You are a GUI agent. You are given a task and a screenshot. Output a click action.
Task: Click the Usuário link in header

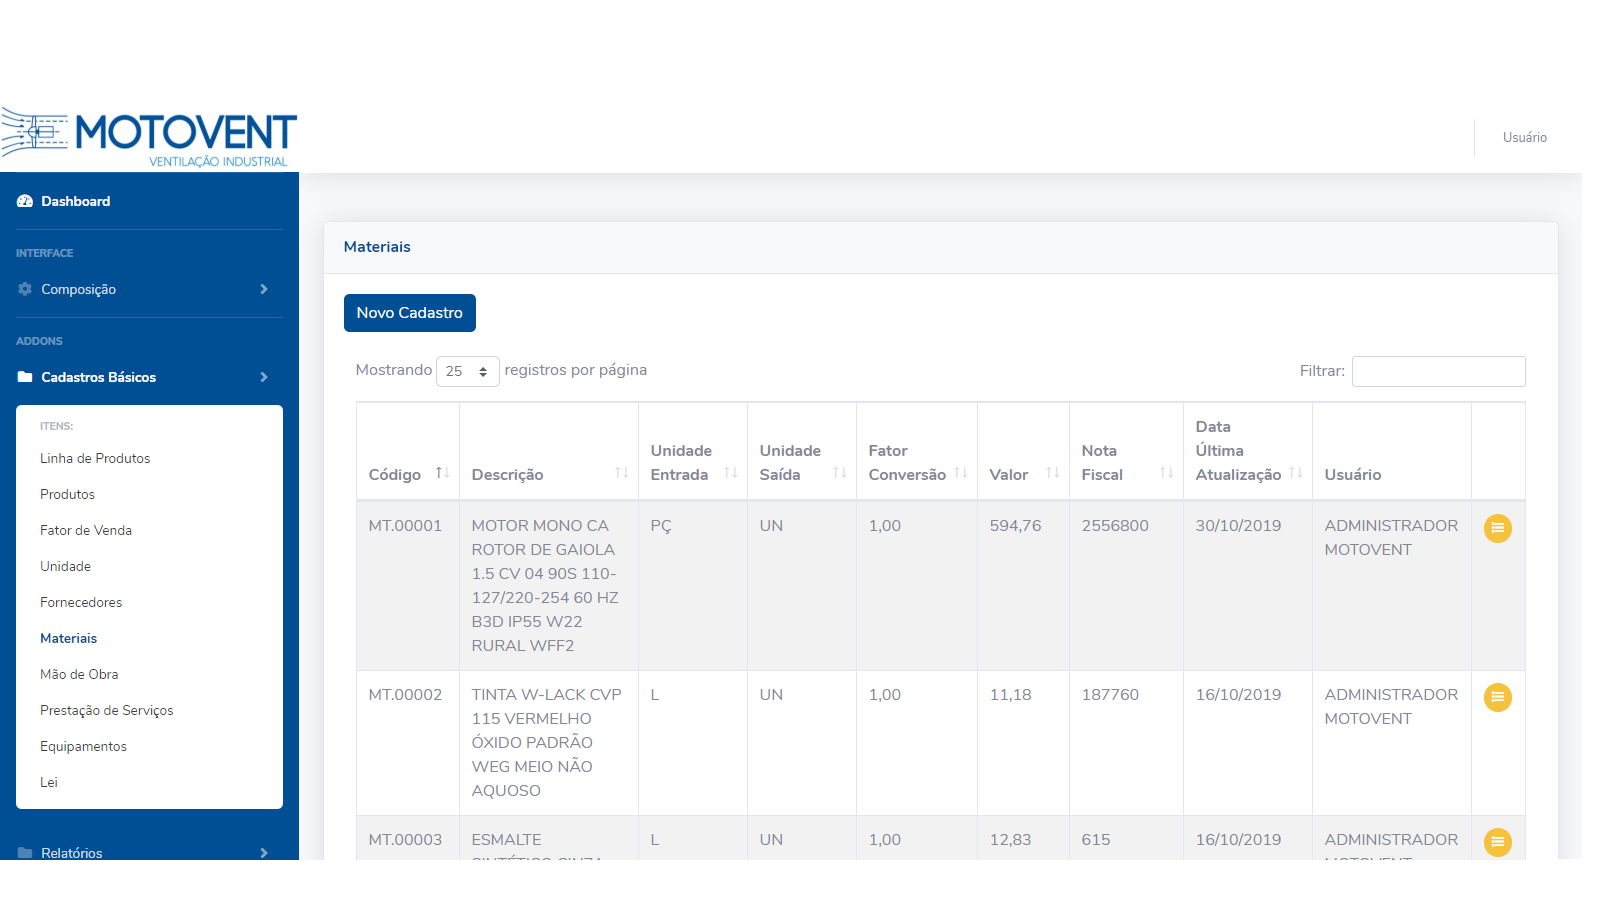pos(1524,137)
